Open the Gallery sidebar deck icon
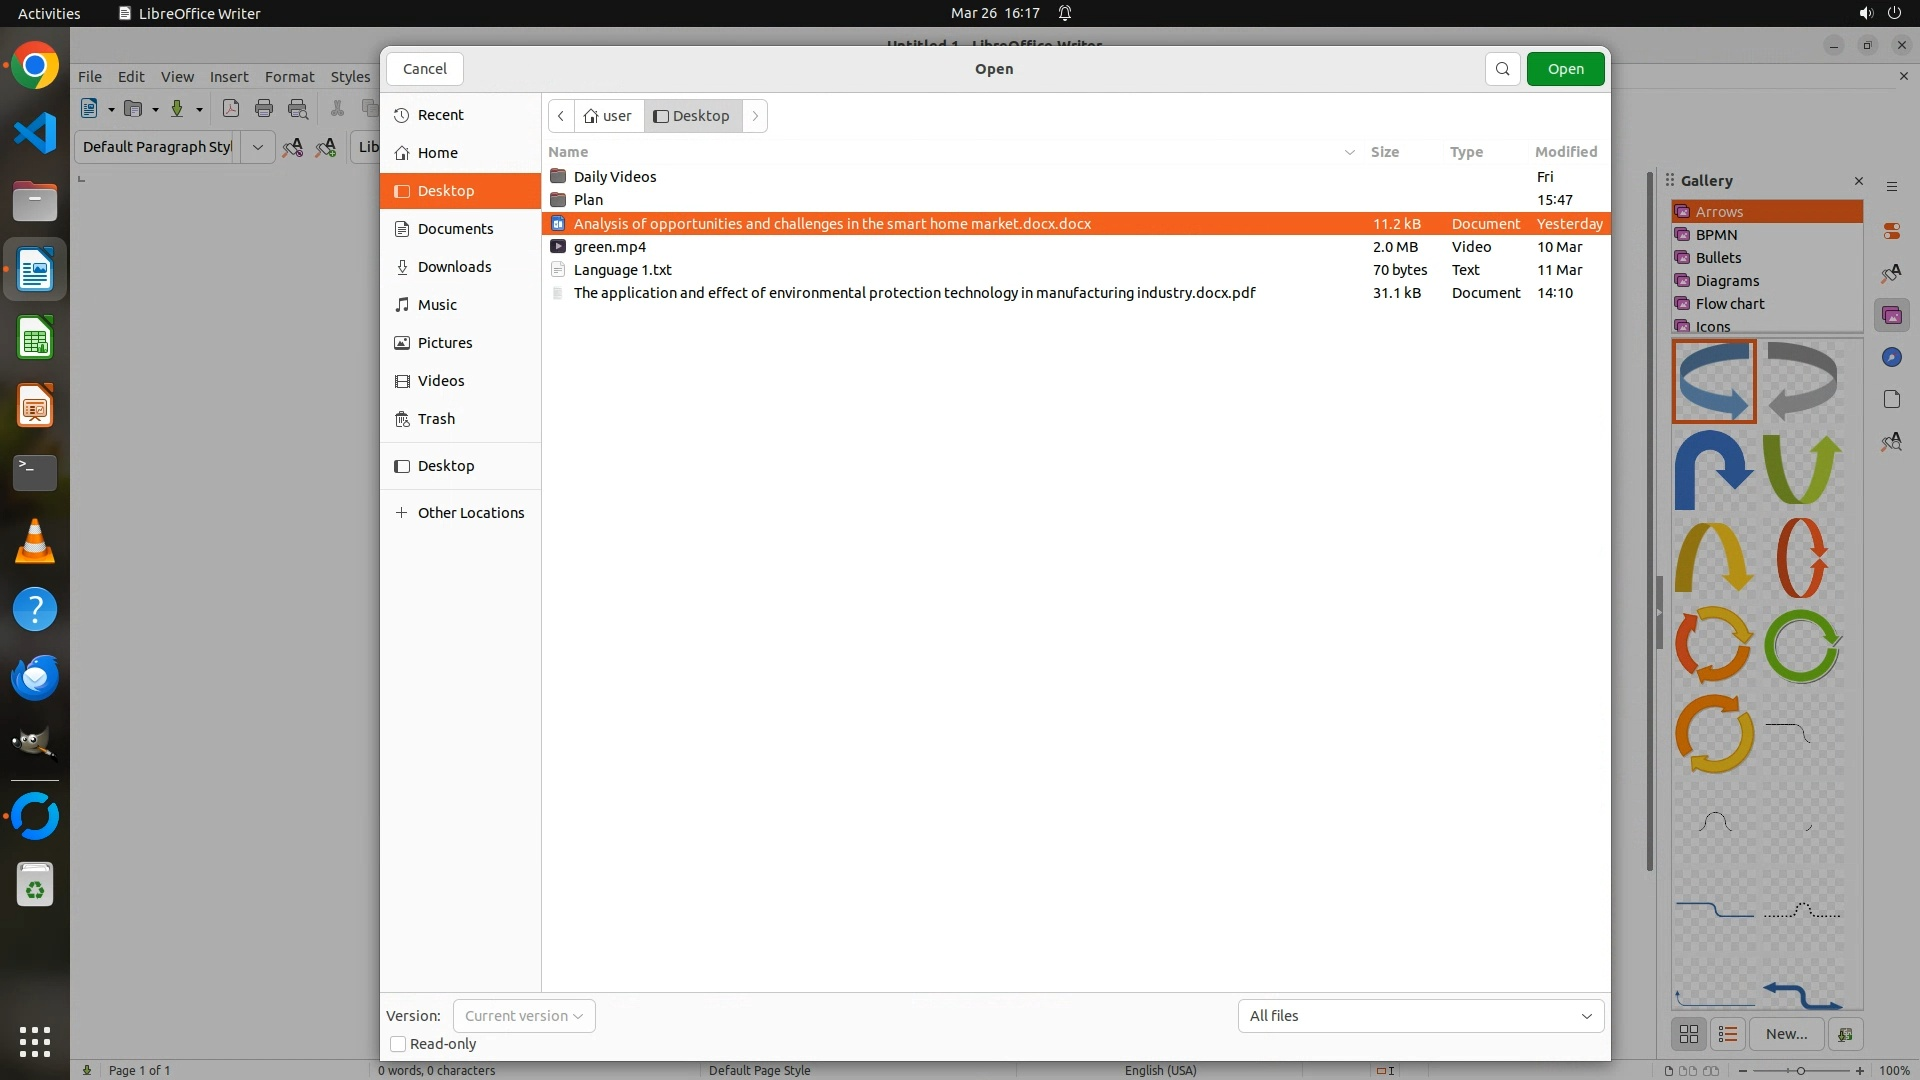 coord(1891,316)
